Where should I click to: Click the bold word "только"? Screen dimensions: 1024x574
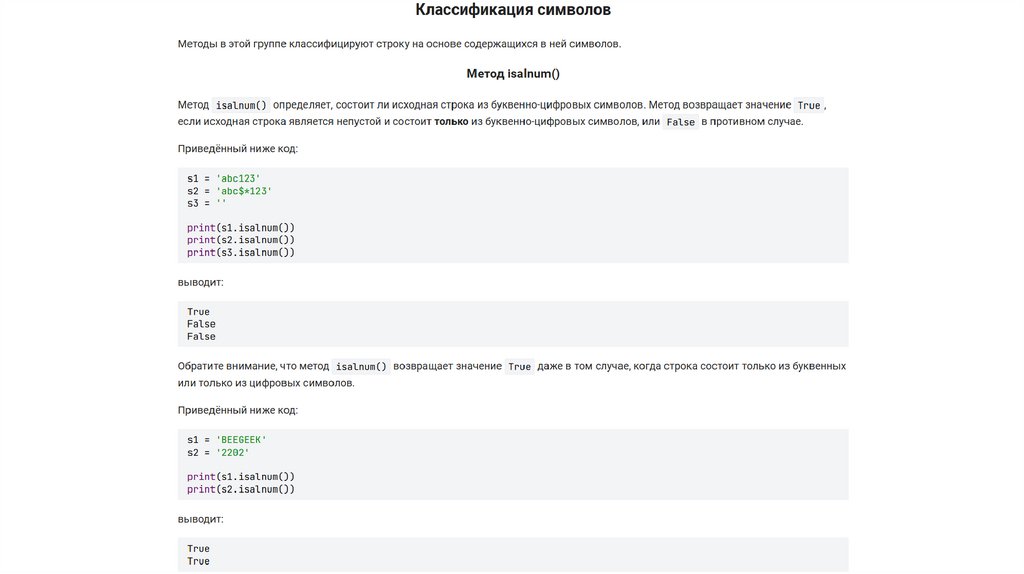pos(451,122)
